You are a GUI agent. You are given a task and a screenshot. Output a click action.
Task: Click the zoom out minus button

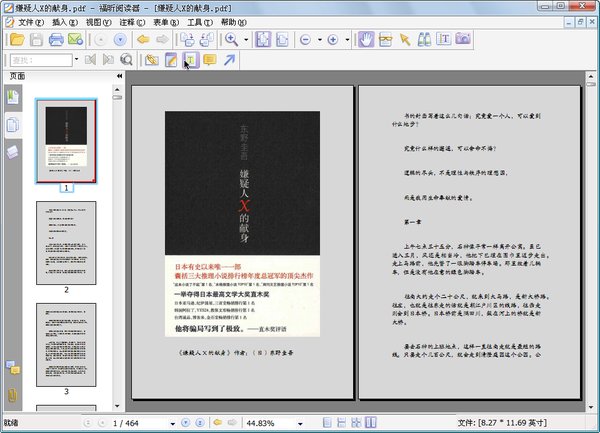click(x=307, y=40)
